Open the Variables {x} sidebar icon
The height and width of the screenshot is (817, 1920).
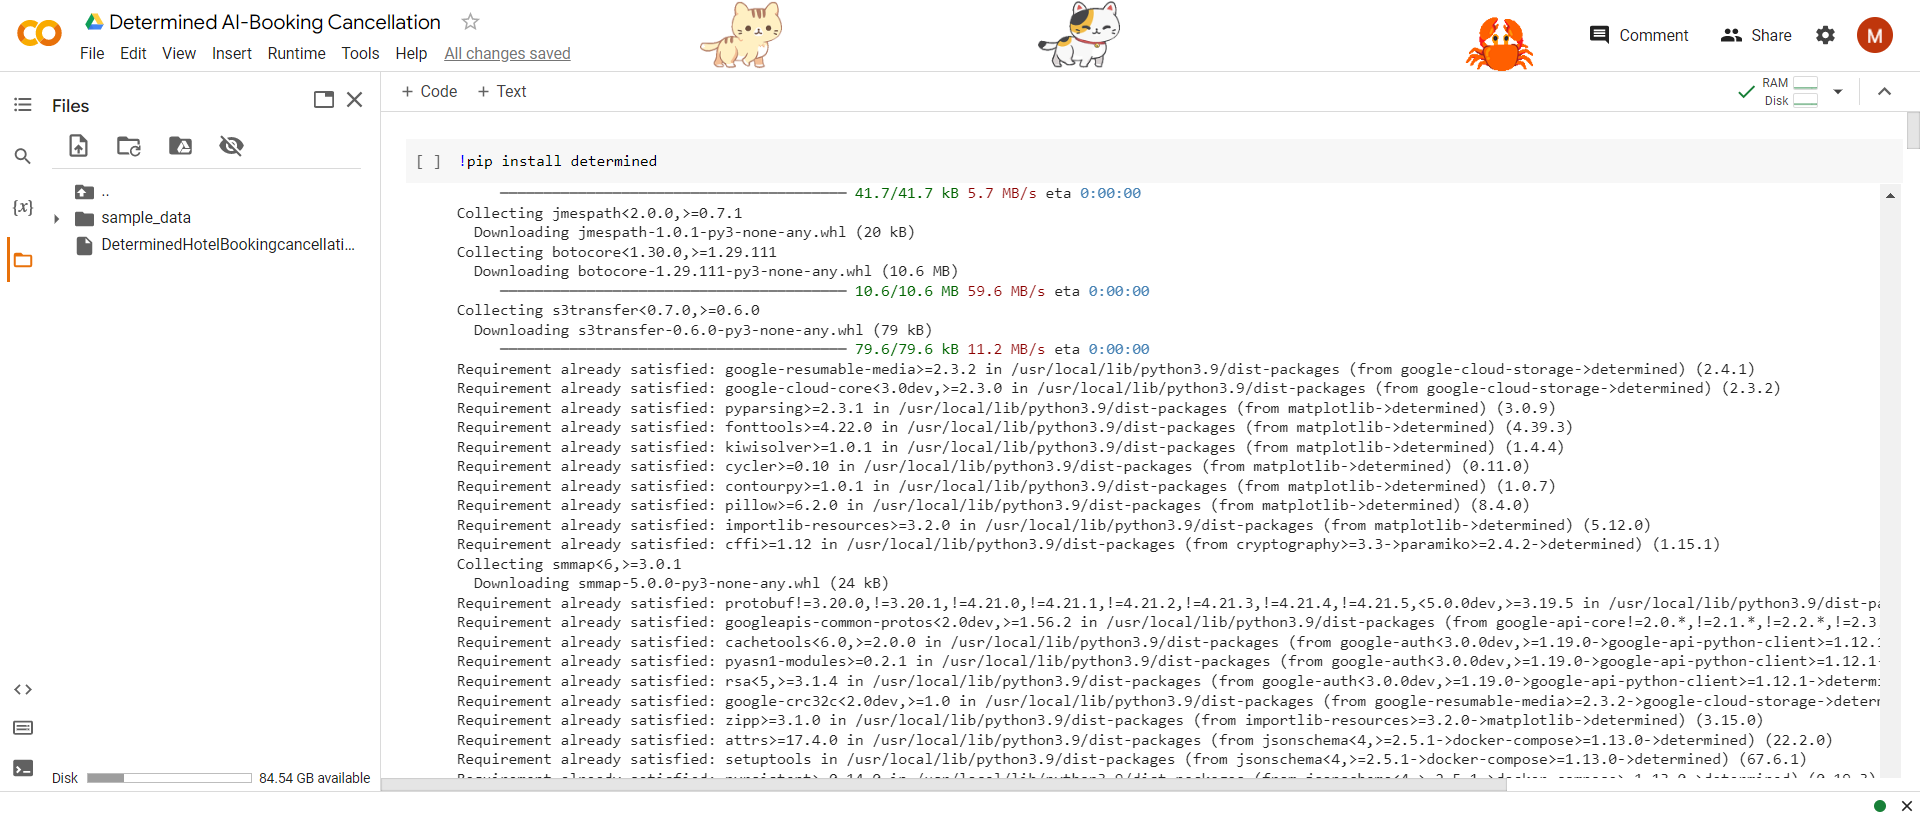click(23, 207)
